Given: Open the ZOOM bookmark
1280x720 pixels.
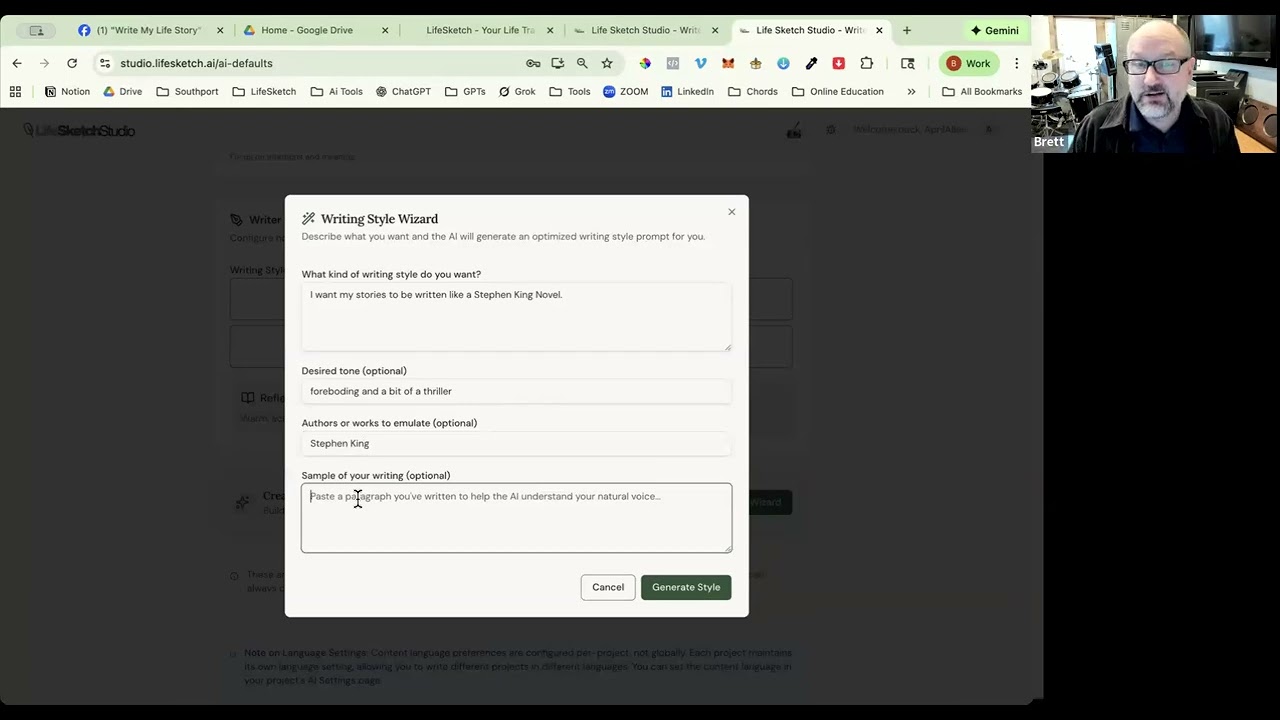Looking at the screenshot, I should (x=625, y=91).
